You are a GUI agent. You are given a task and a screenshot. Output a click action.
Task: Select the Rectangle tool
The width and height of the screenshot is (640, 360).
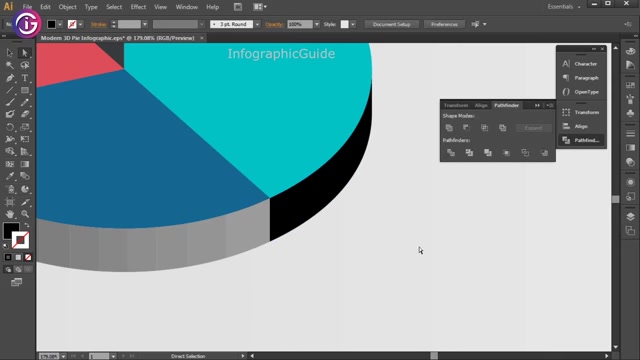(x=24, y=90)
